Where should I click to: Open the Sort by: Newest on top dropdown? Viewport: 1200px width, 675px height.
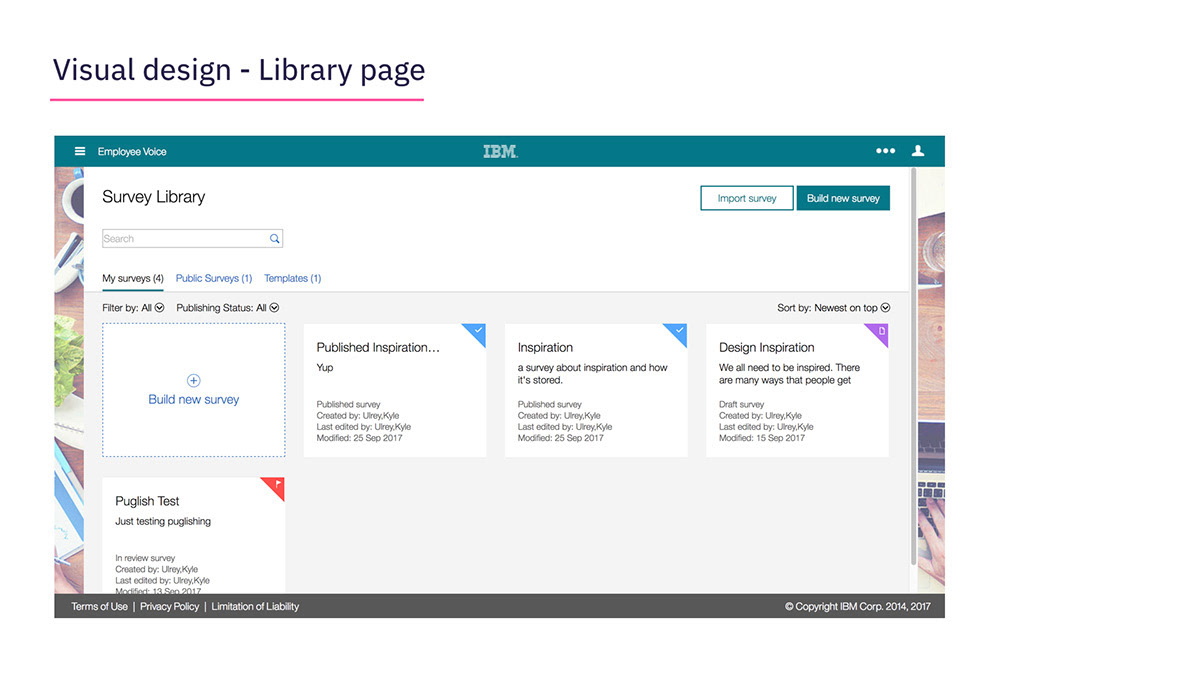[x=834, y=308]
